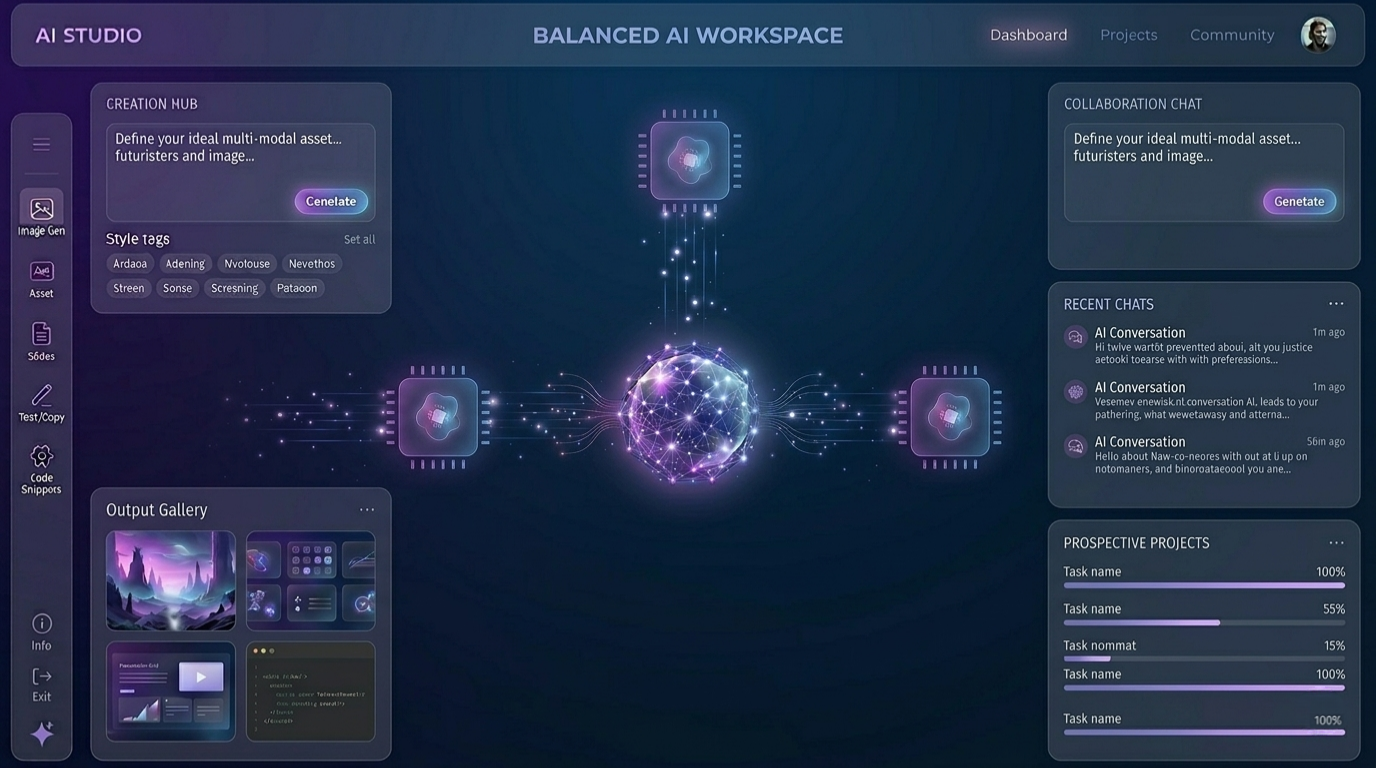The height and width of the screenshot is (768, 1376).
Task: Open conversation starting 'Hi twive wartôt'
Action: (1204, 346)
